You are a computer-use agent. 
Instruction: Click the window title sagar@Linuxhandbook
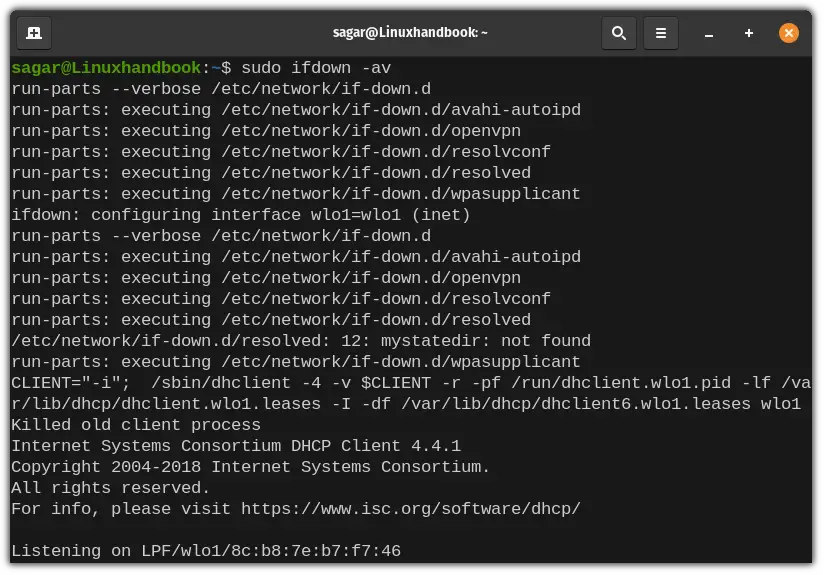coord(410,33)
